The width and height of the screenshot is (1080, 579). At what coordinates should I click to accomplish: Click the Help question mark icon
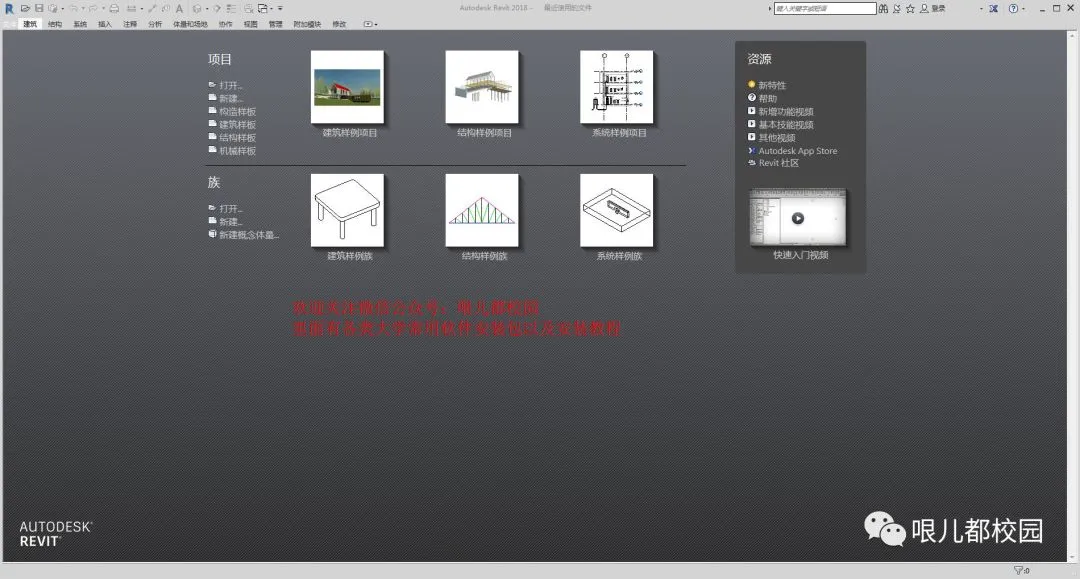(x=1013, y=8)
